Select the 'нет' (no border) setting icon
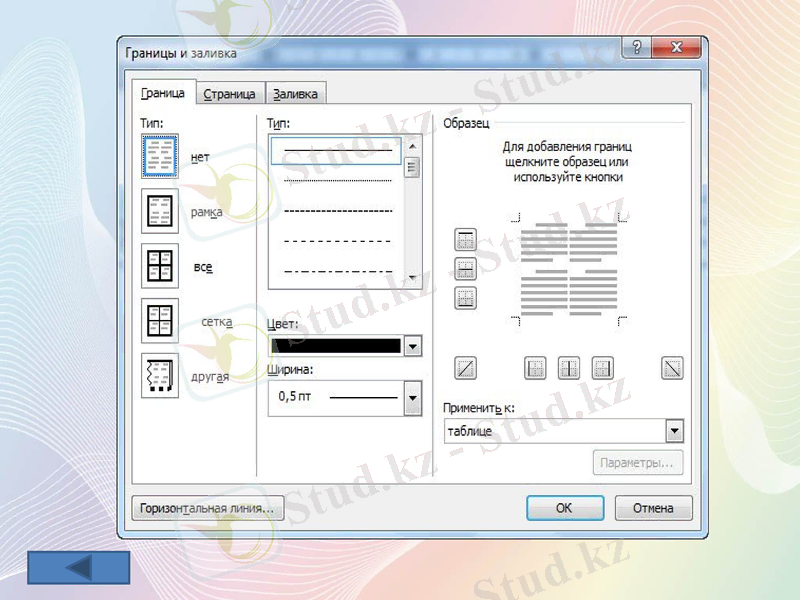This screenshot has height=600, width=800. click(x=160, y=157)
